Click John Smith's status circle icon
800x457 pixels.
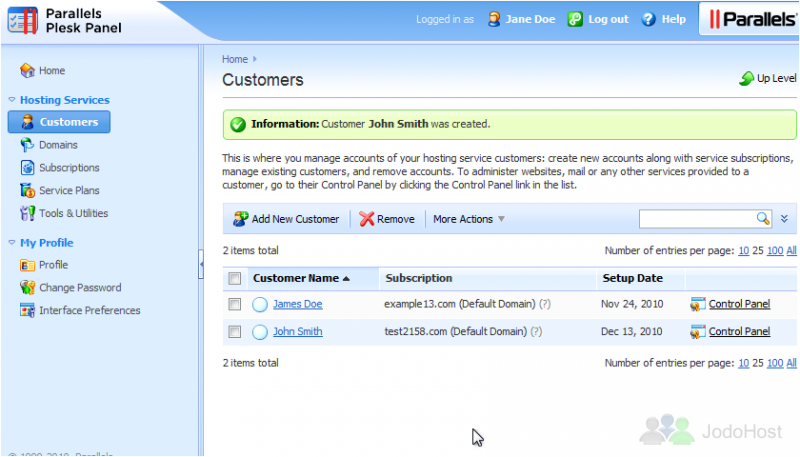260,332
